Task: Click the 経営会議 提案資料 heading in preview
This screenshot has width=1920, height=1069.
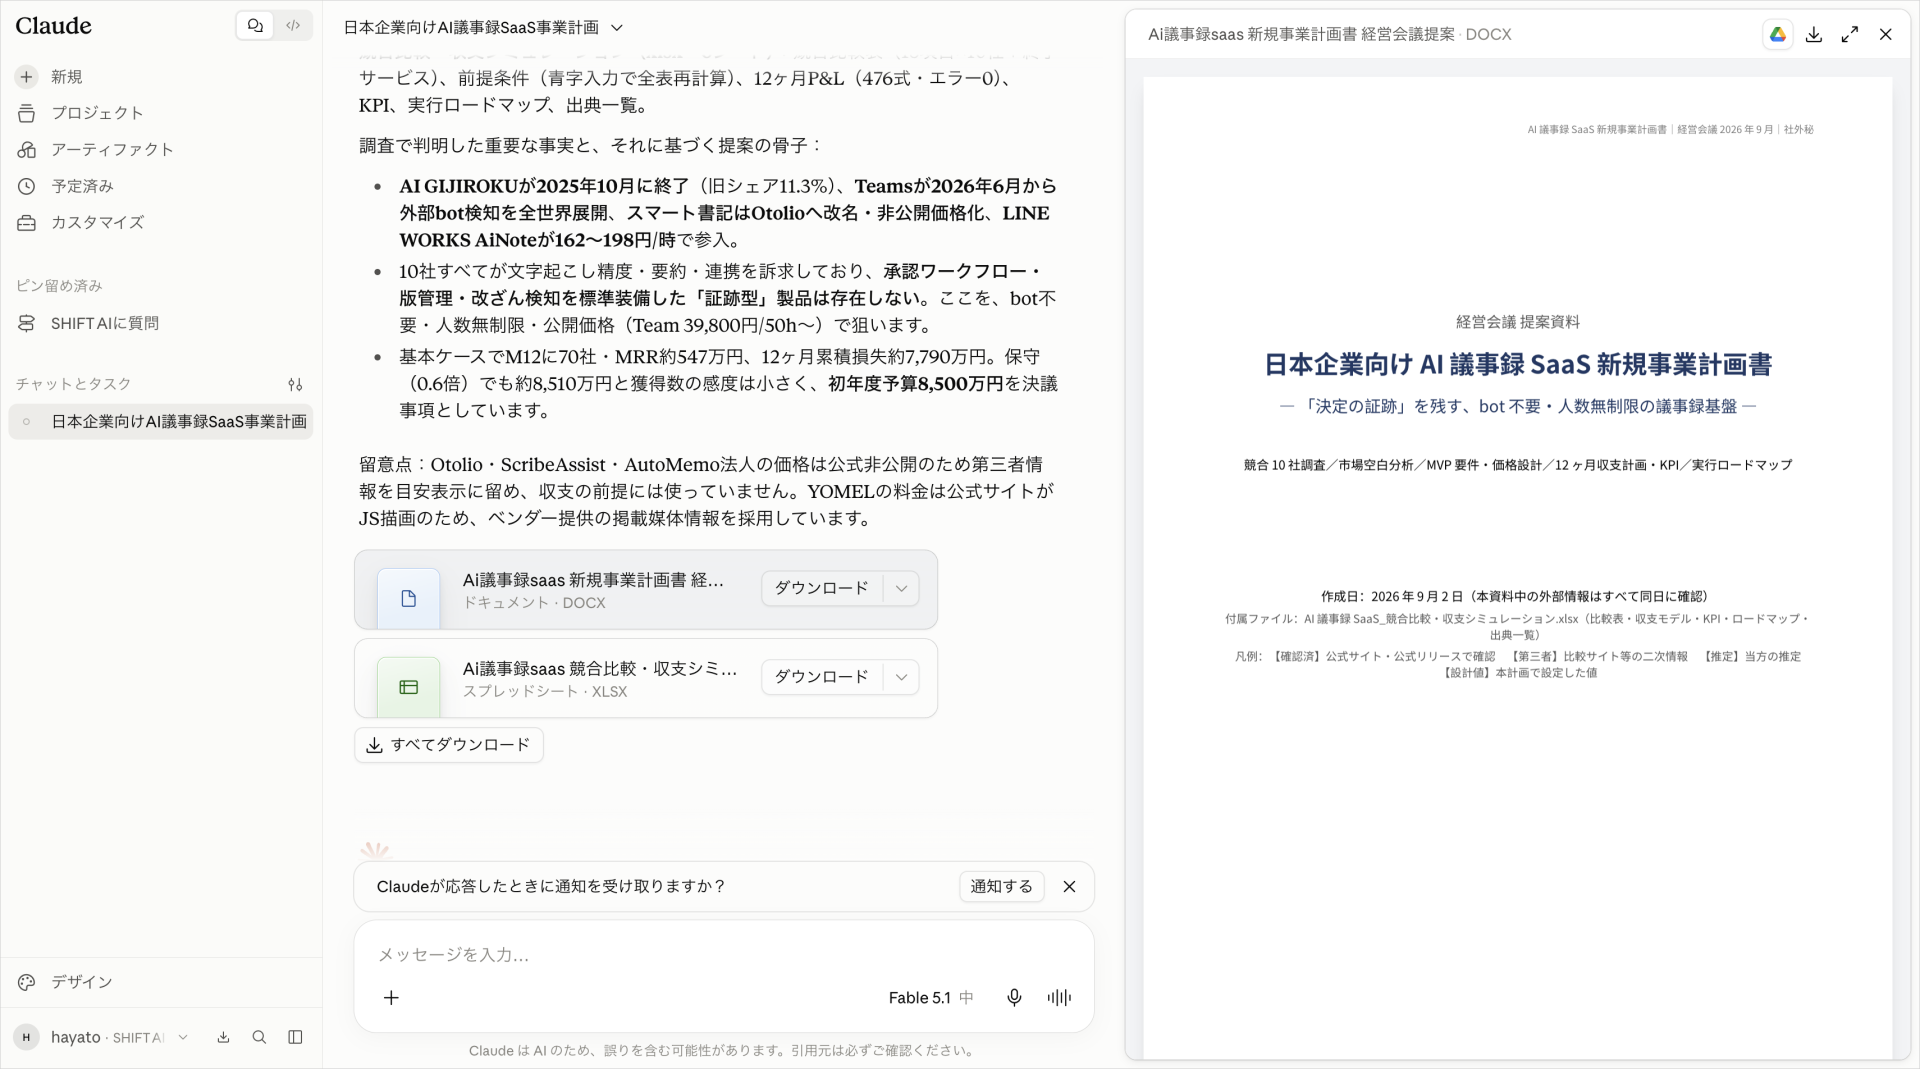Action: pos(1518,322)
